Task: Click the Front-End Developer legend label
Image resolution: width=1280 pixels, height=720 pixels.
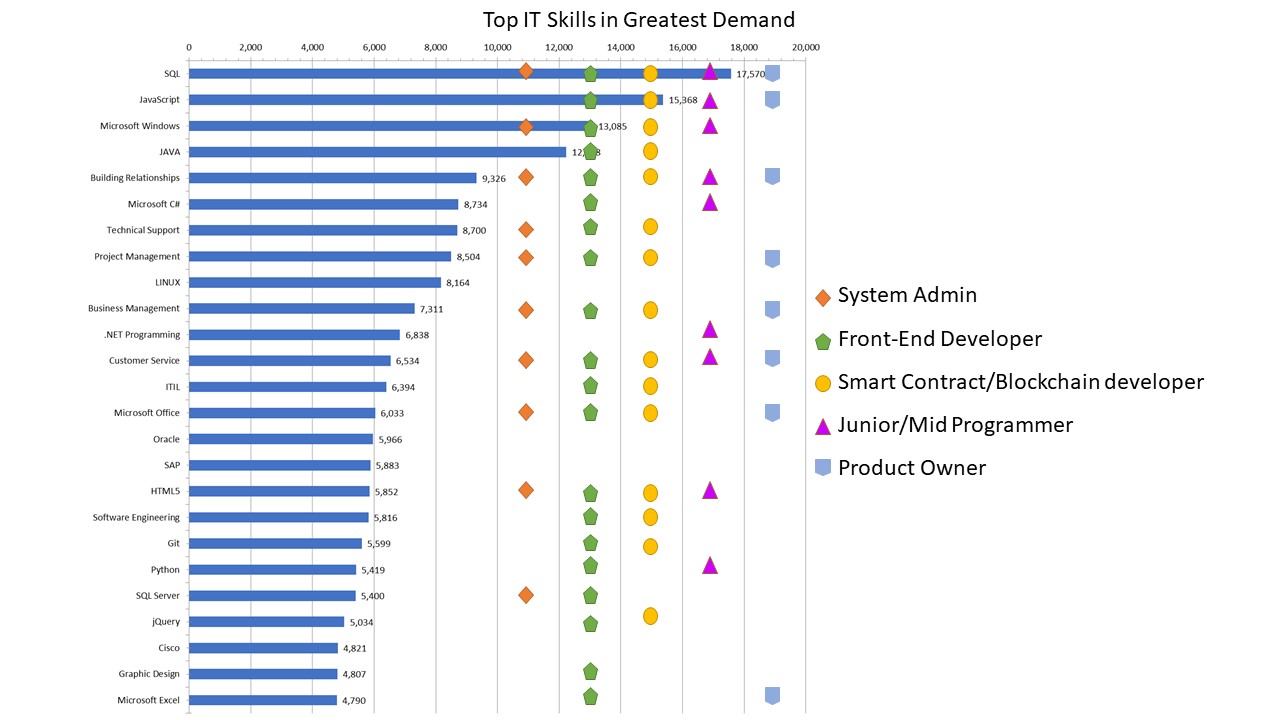Action: coord(940,339)
